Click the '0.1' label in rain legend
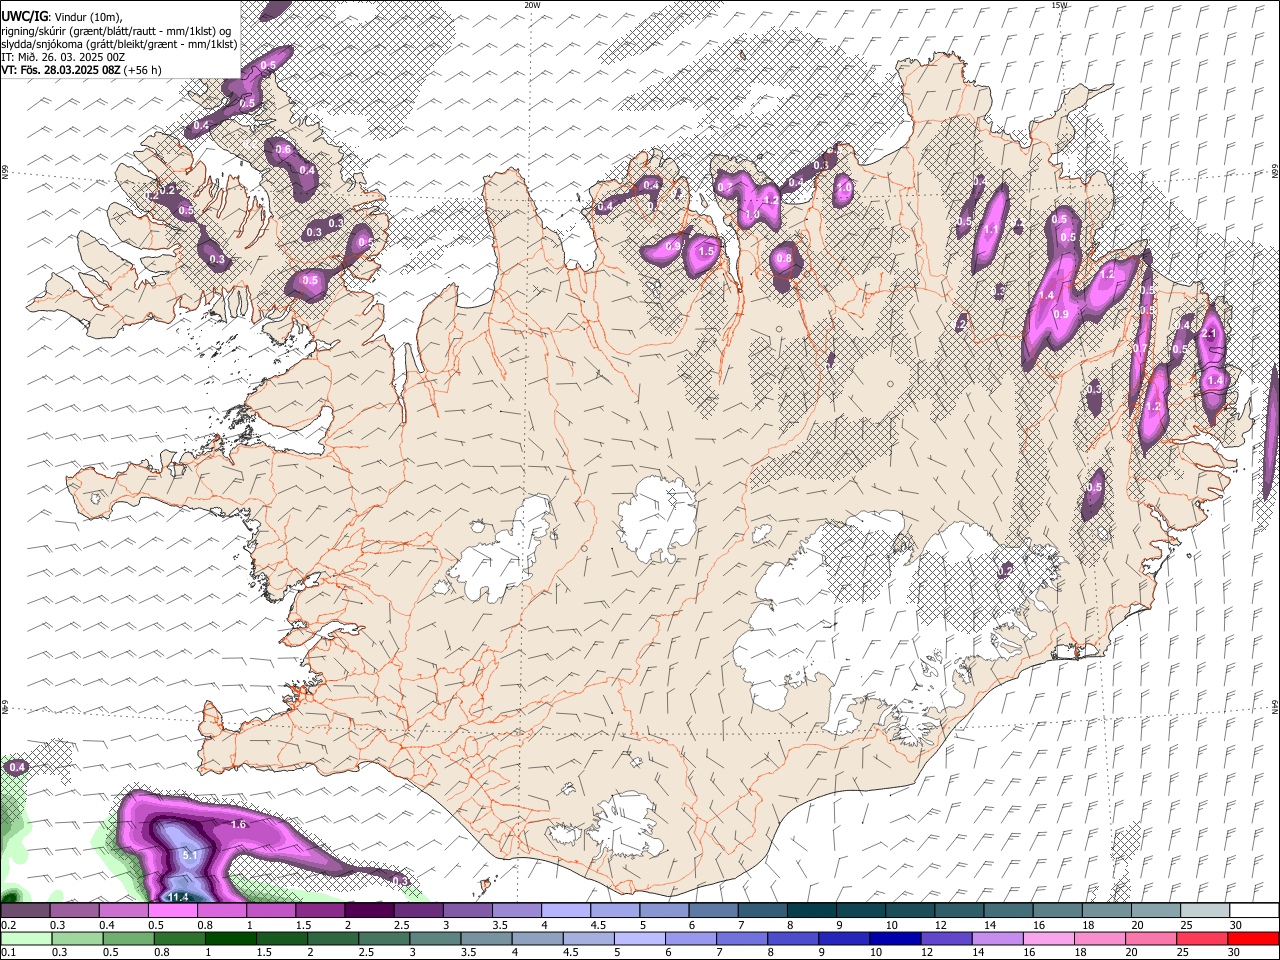This screenshot has width=1280, height=960. [x=8, y=953]
